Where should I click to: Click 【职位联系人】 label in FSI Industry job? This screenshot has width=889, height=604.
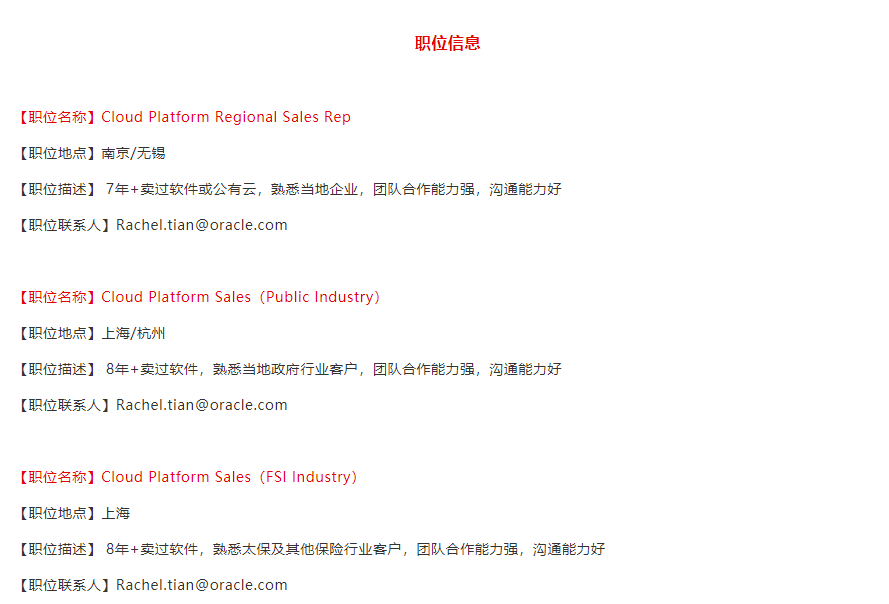65,585
